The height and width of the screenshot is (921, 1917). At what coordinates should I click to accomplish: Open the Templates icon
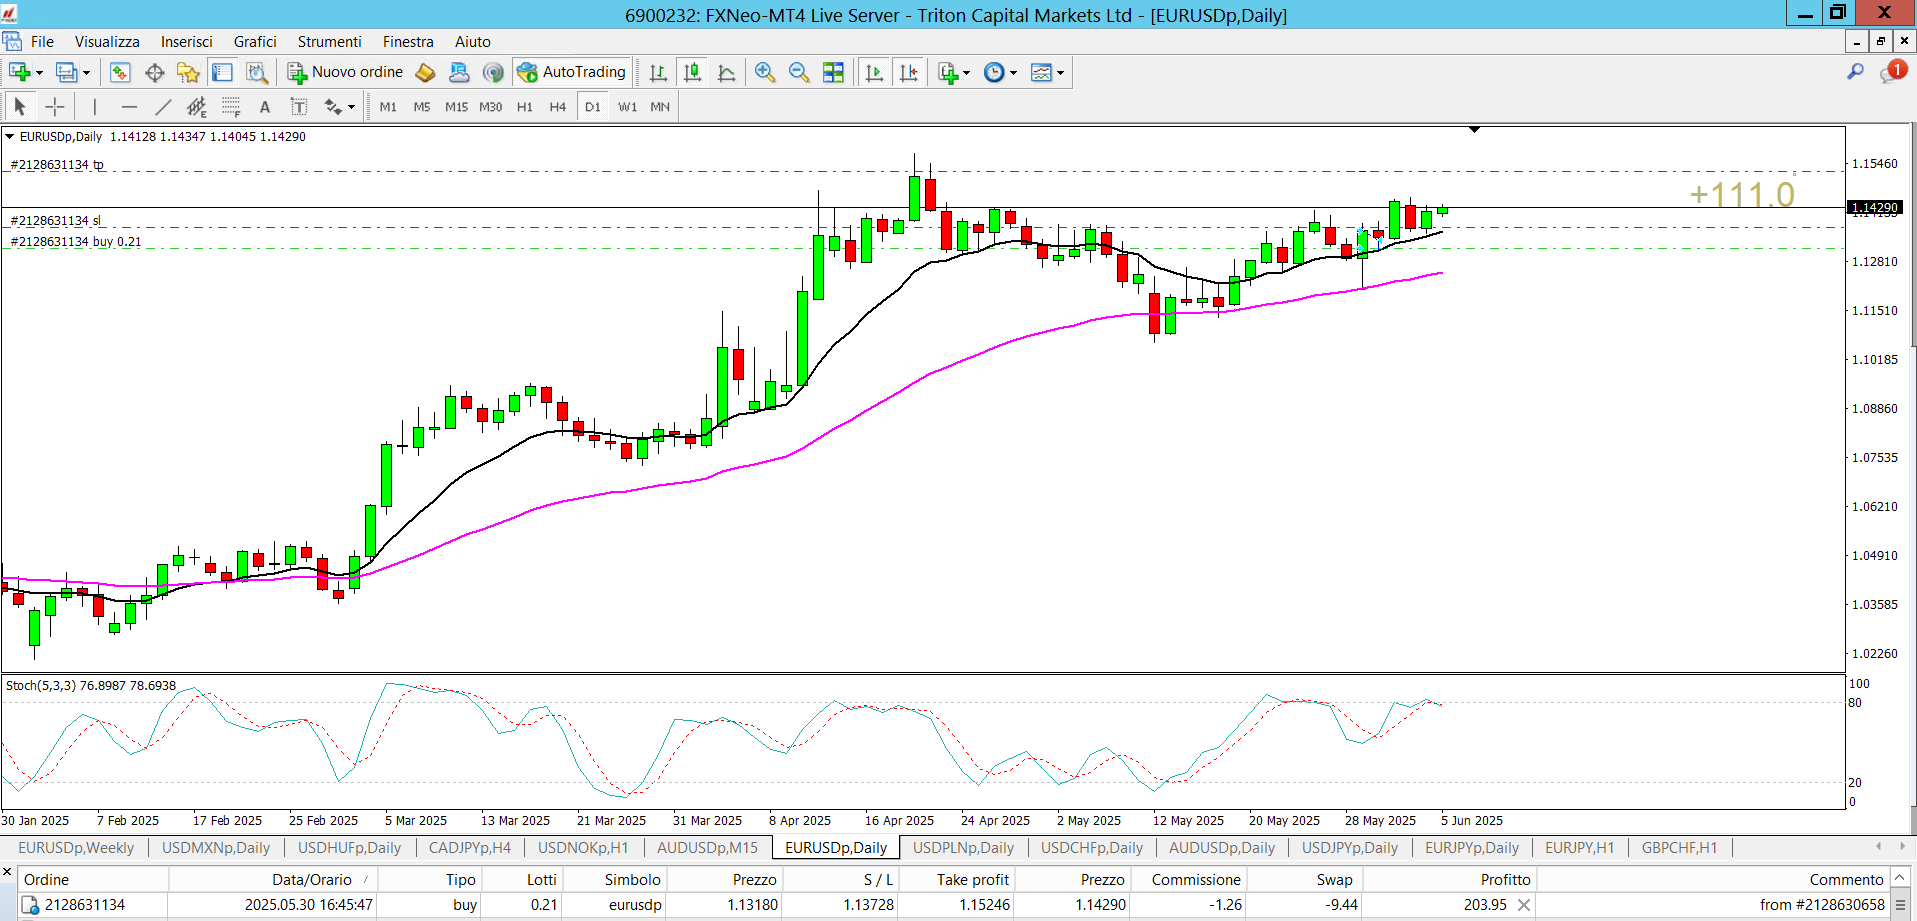1041,72
